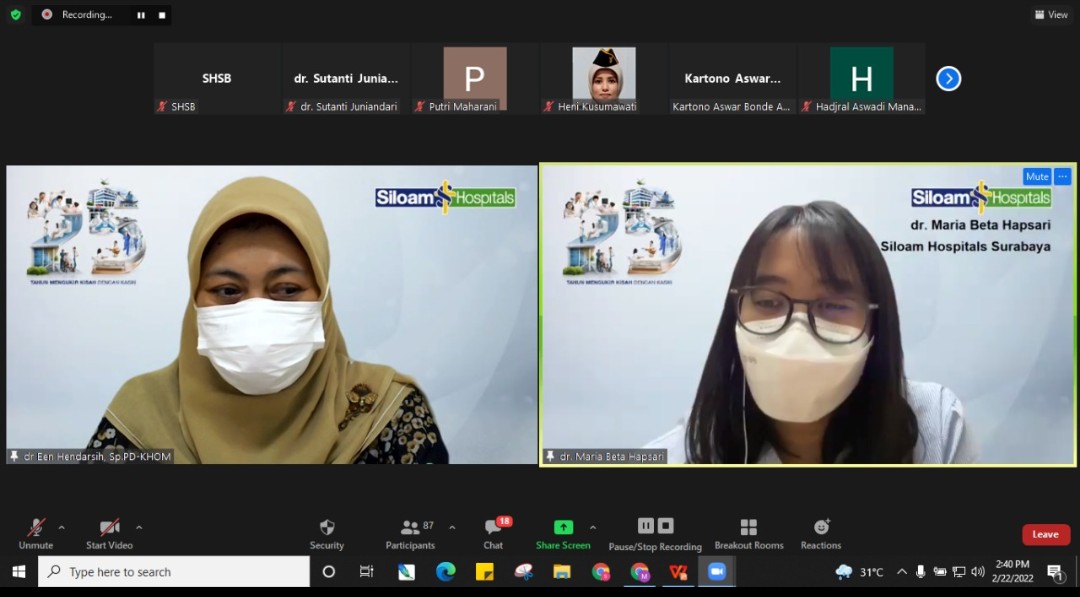Start sharing with green Share Screen
1080x597 pixels.
[563, 533]
